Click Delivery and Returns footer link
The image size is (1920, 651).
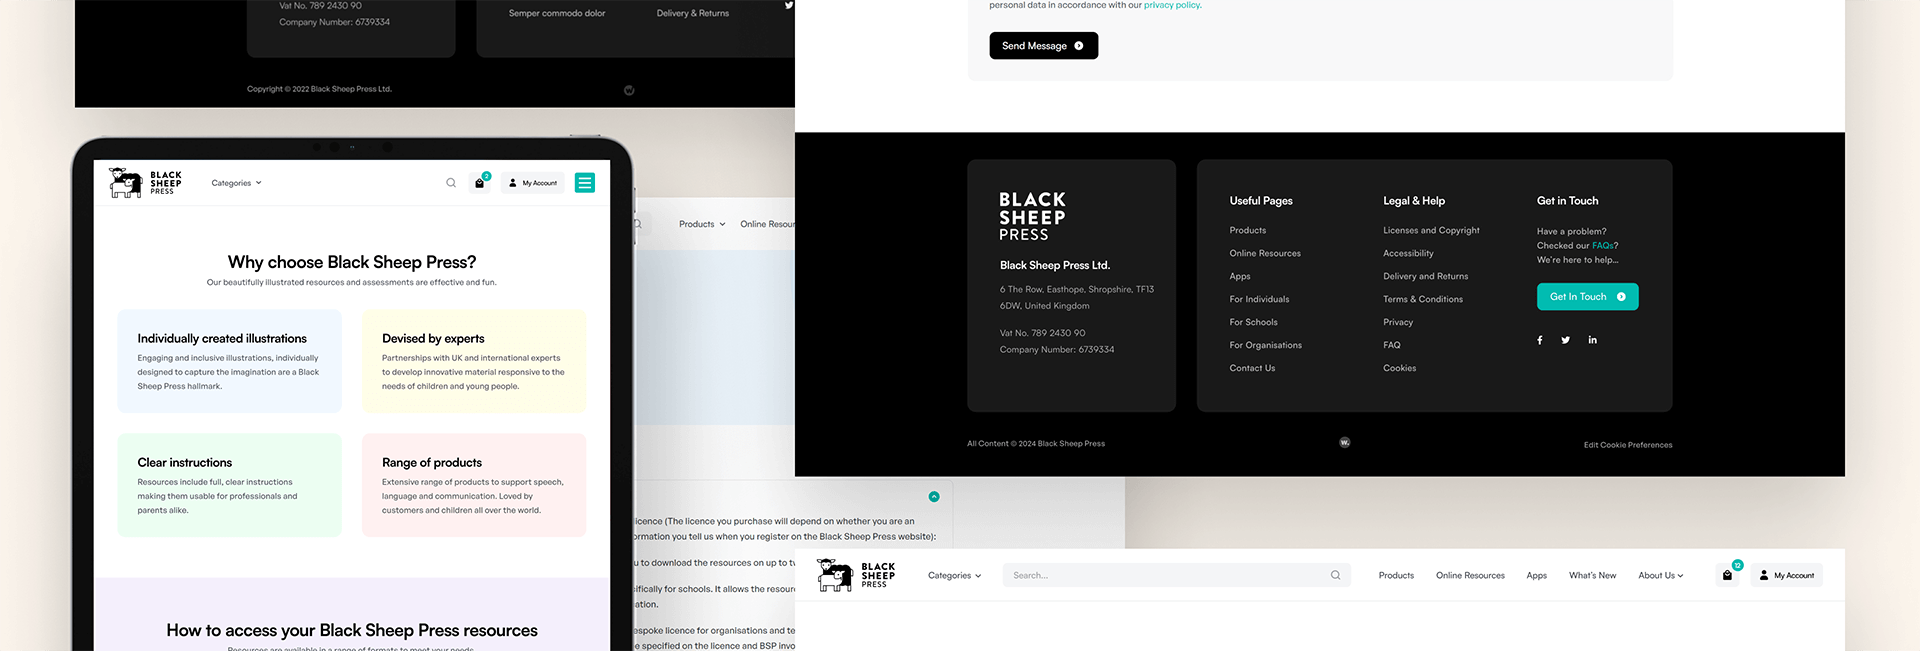click(x=1425, y=276)
